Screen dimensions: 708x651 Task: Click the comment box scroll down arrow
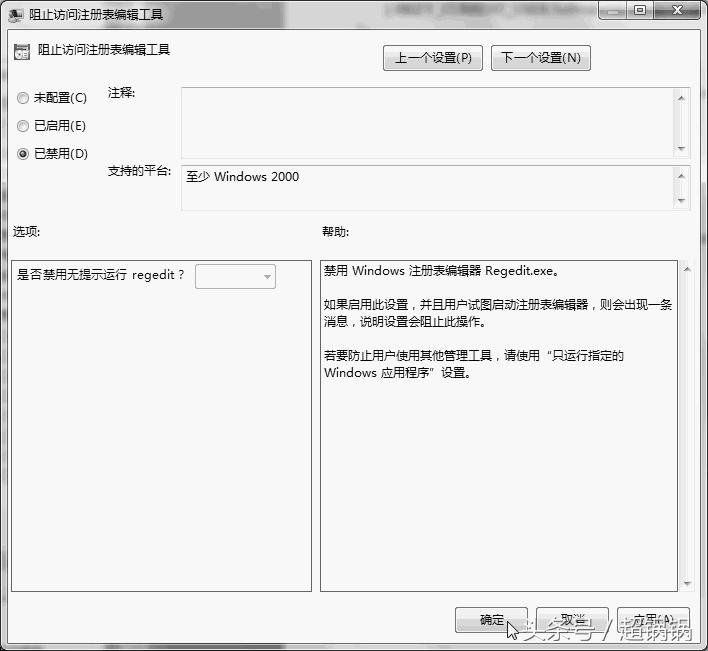coord(681,149)
